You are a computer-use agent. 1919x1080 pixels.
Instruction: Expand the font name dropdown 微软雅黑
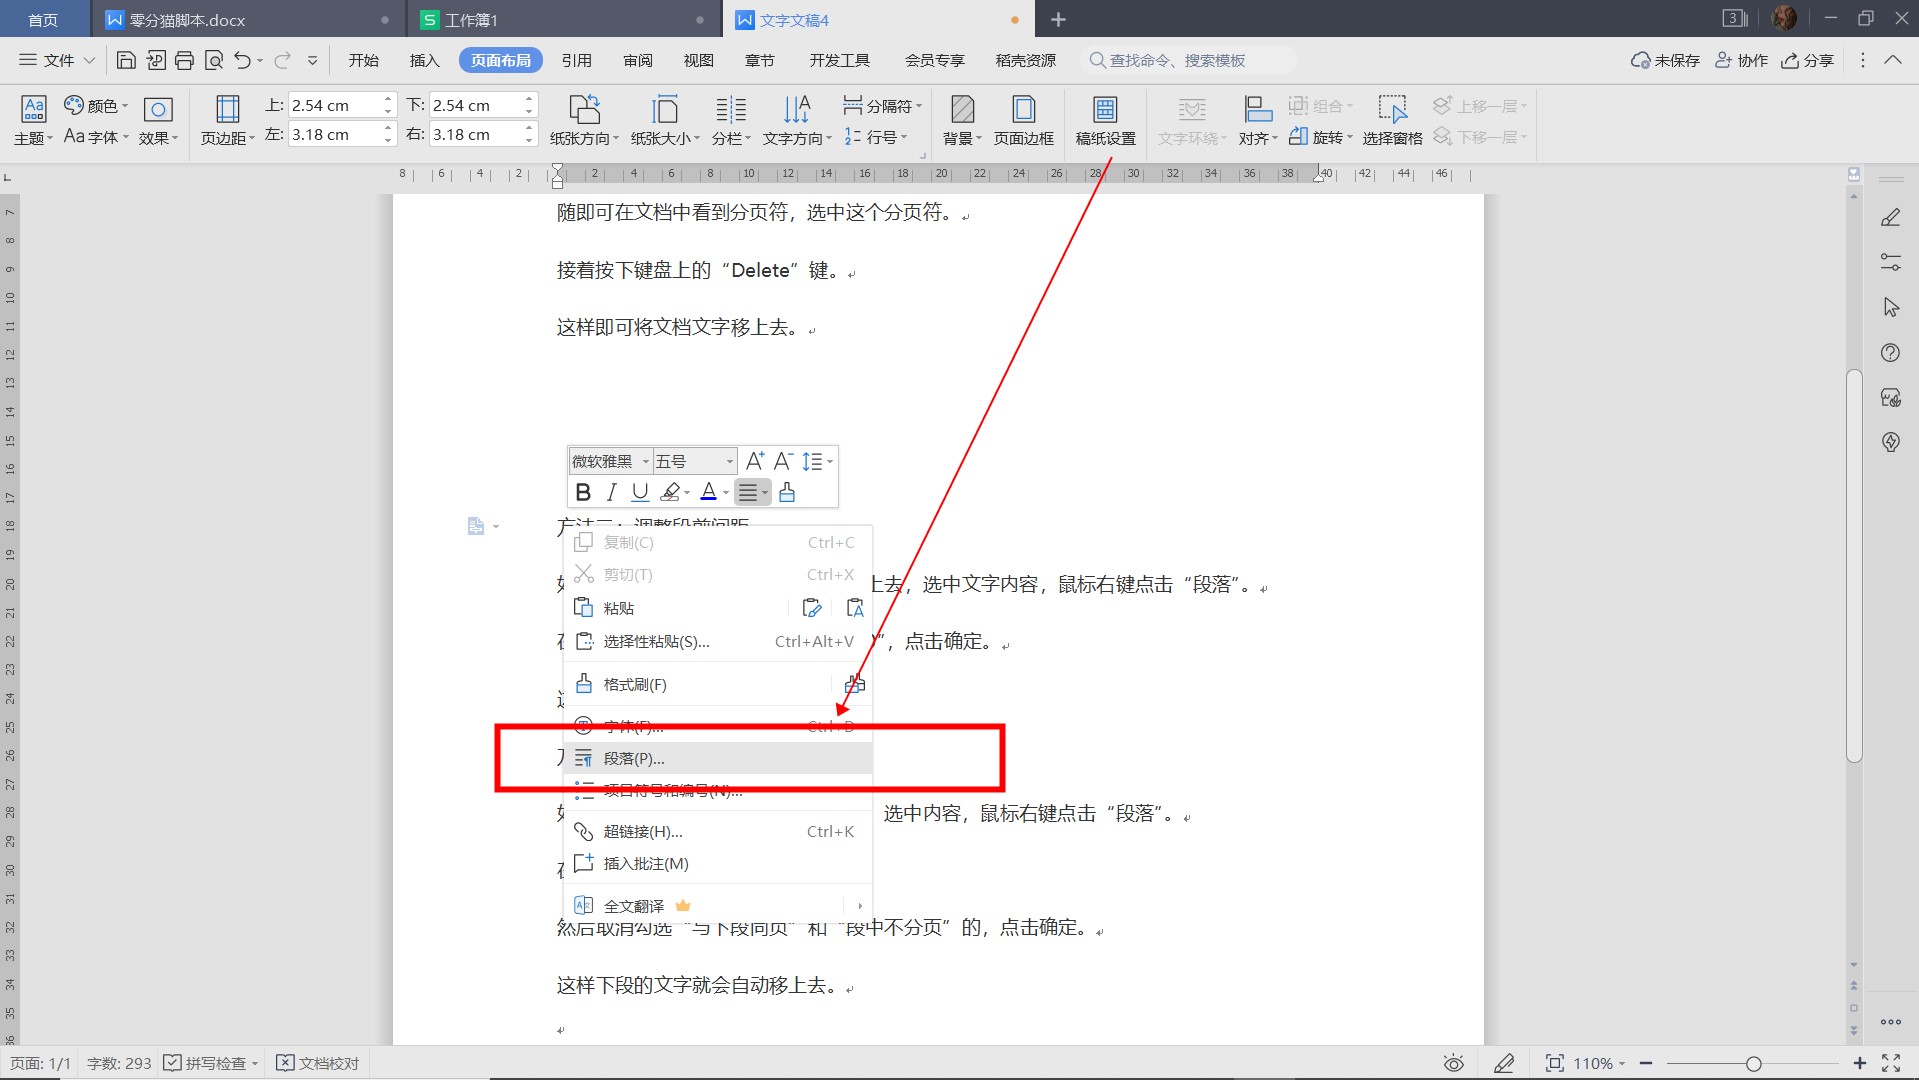click(646, 461)
